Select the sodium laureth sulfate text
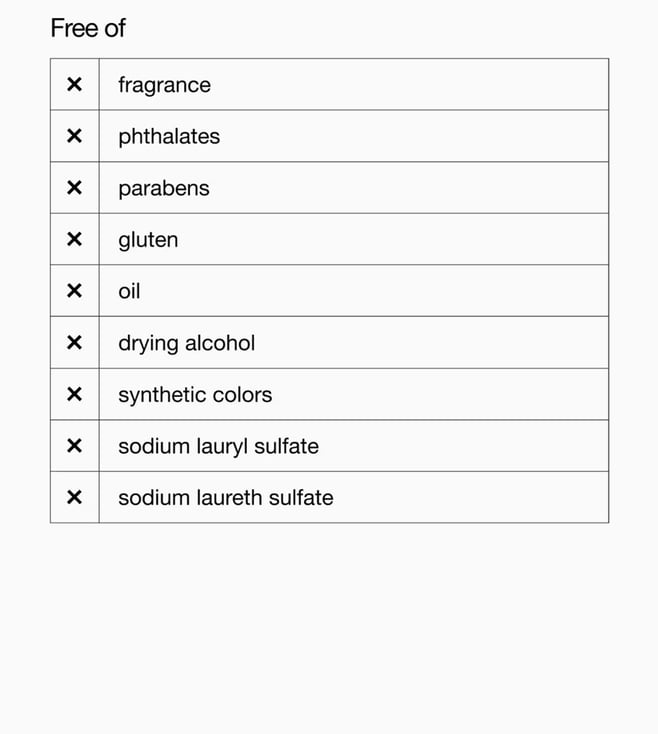 (226, 498)
